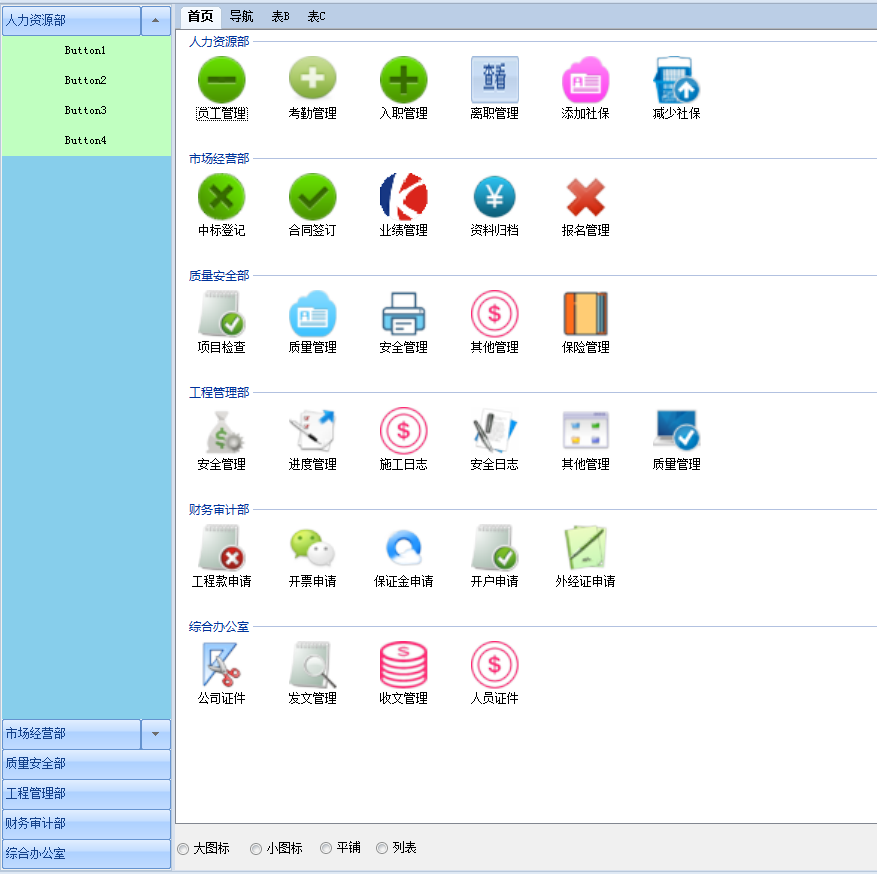Select 列表 view radio button
The width and height of the screenshot is (877, 874).
tap(382, 848)
